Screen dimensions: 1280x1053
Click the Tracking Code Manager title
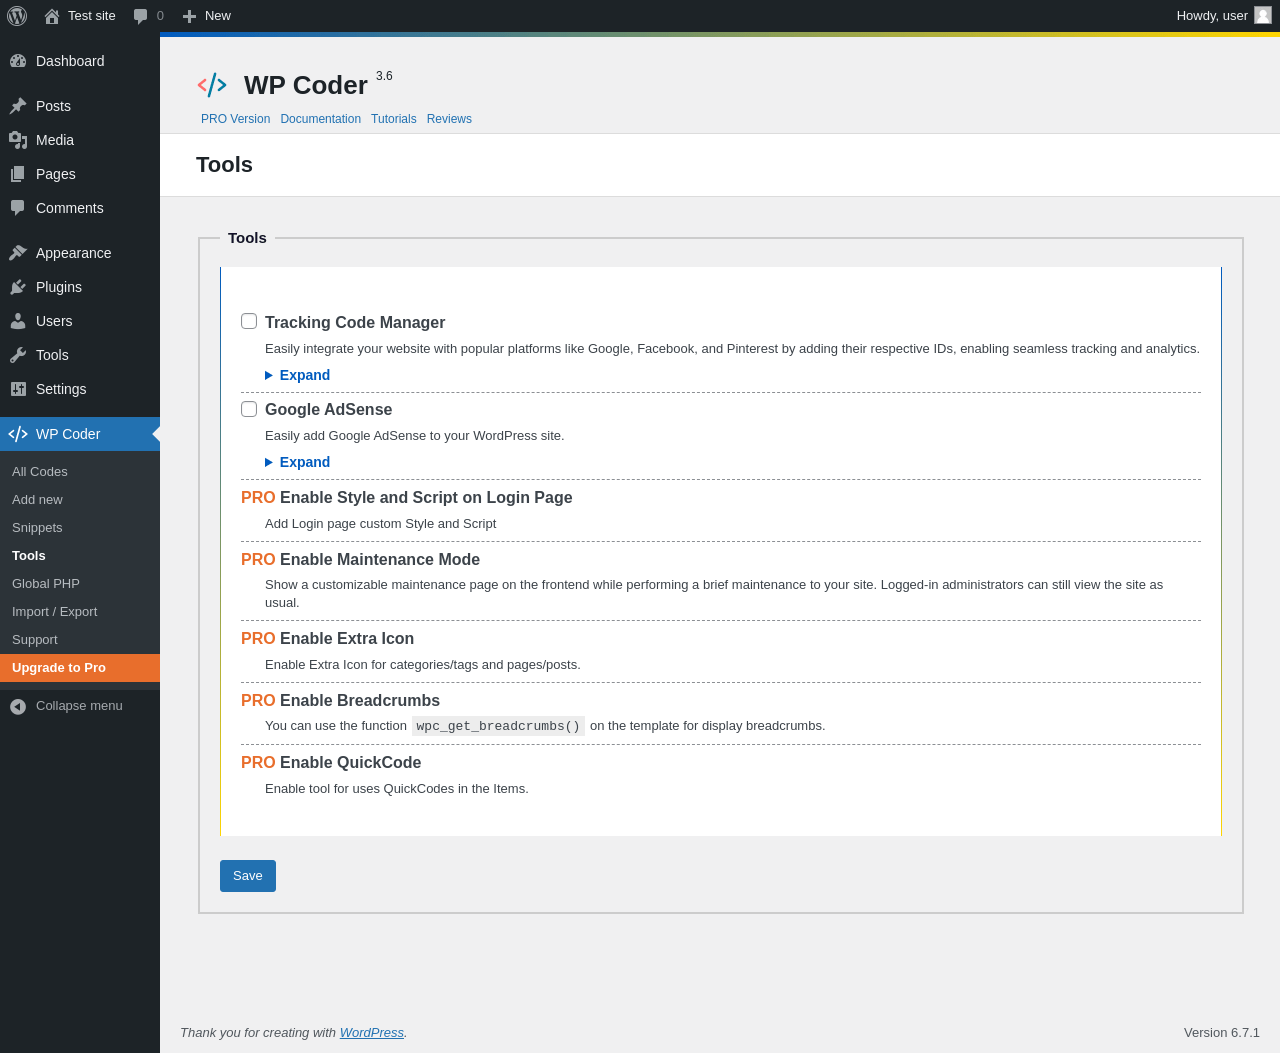tap(355, 322)
